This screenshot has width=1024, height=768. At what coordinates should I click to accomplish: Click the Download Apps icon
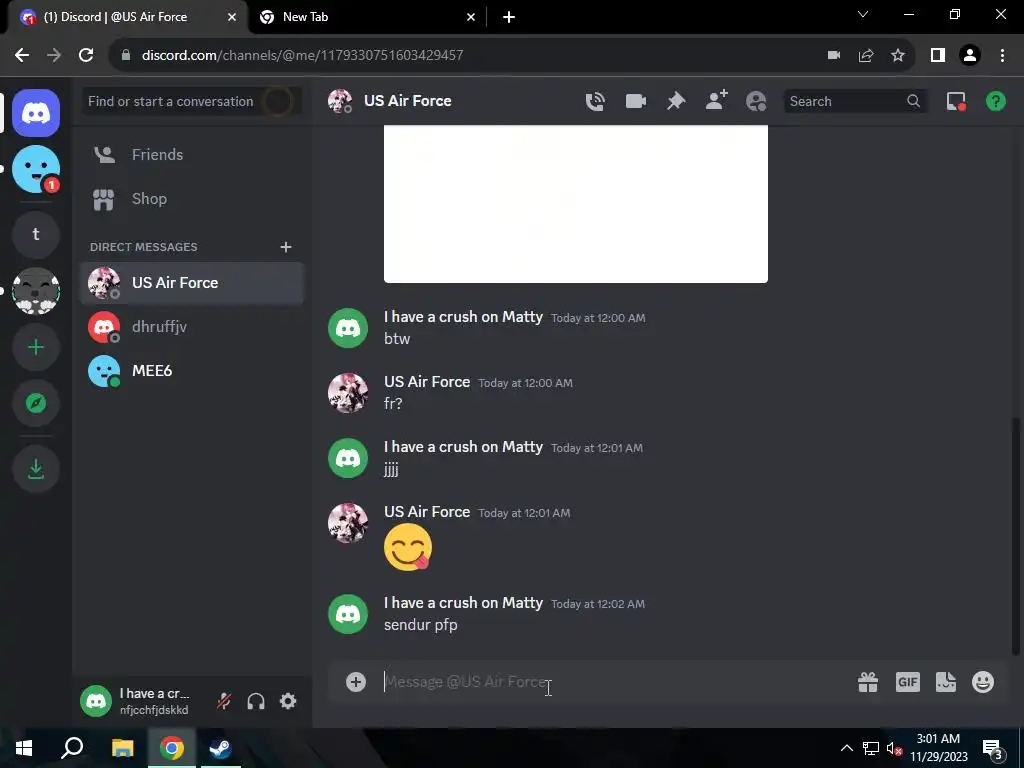[x=36, y=468]
